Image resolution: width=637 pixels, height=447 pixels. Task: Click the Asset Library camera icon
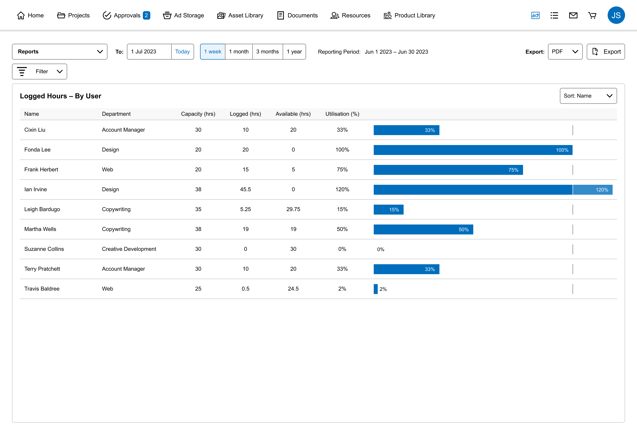(x=221, y=15)
